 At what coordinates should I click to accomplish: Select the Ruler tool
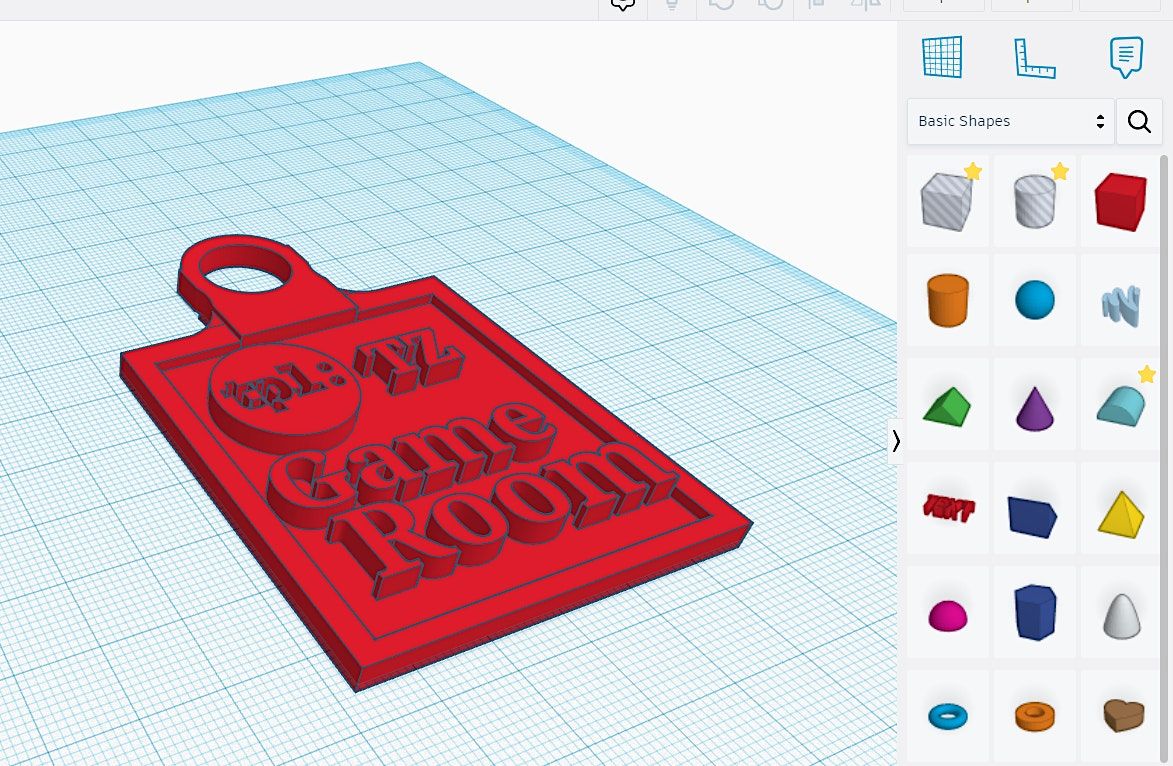coord(1035,57)
